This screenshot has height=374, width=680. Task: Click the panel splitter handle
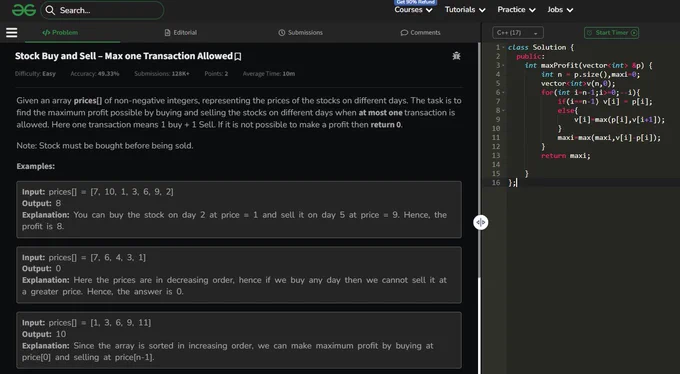(481, 222)
